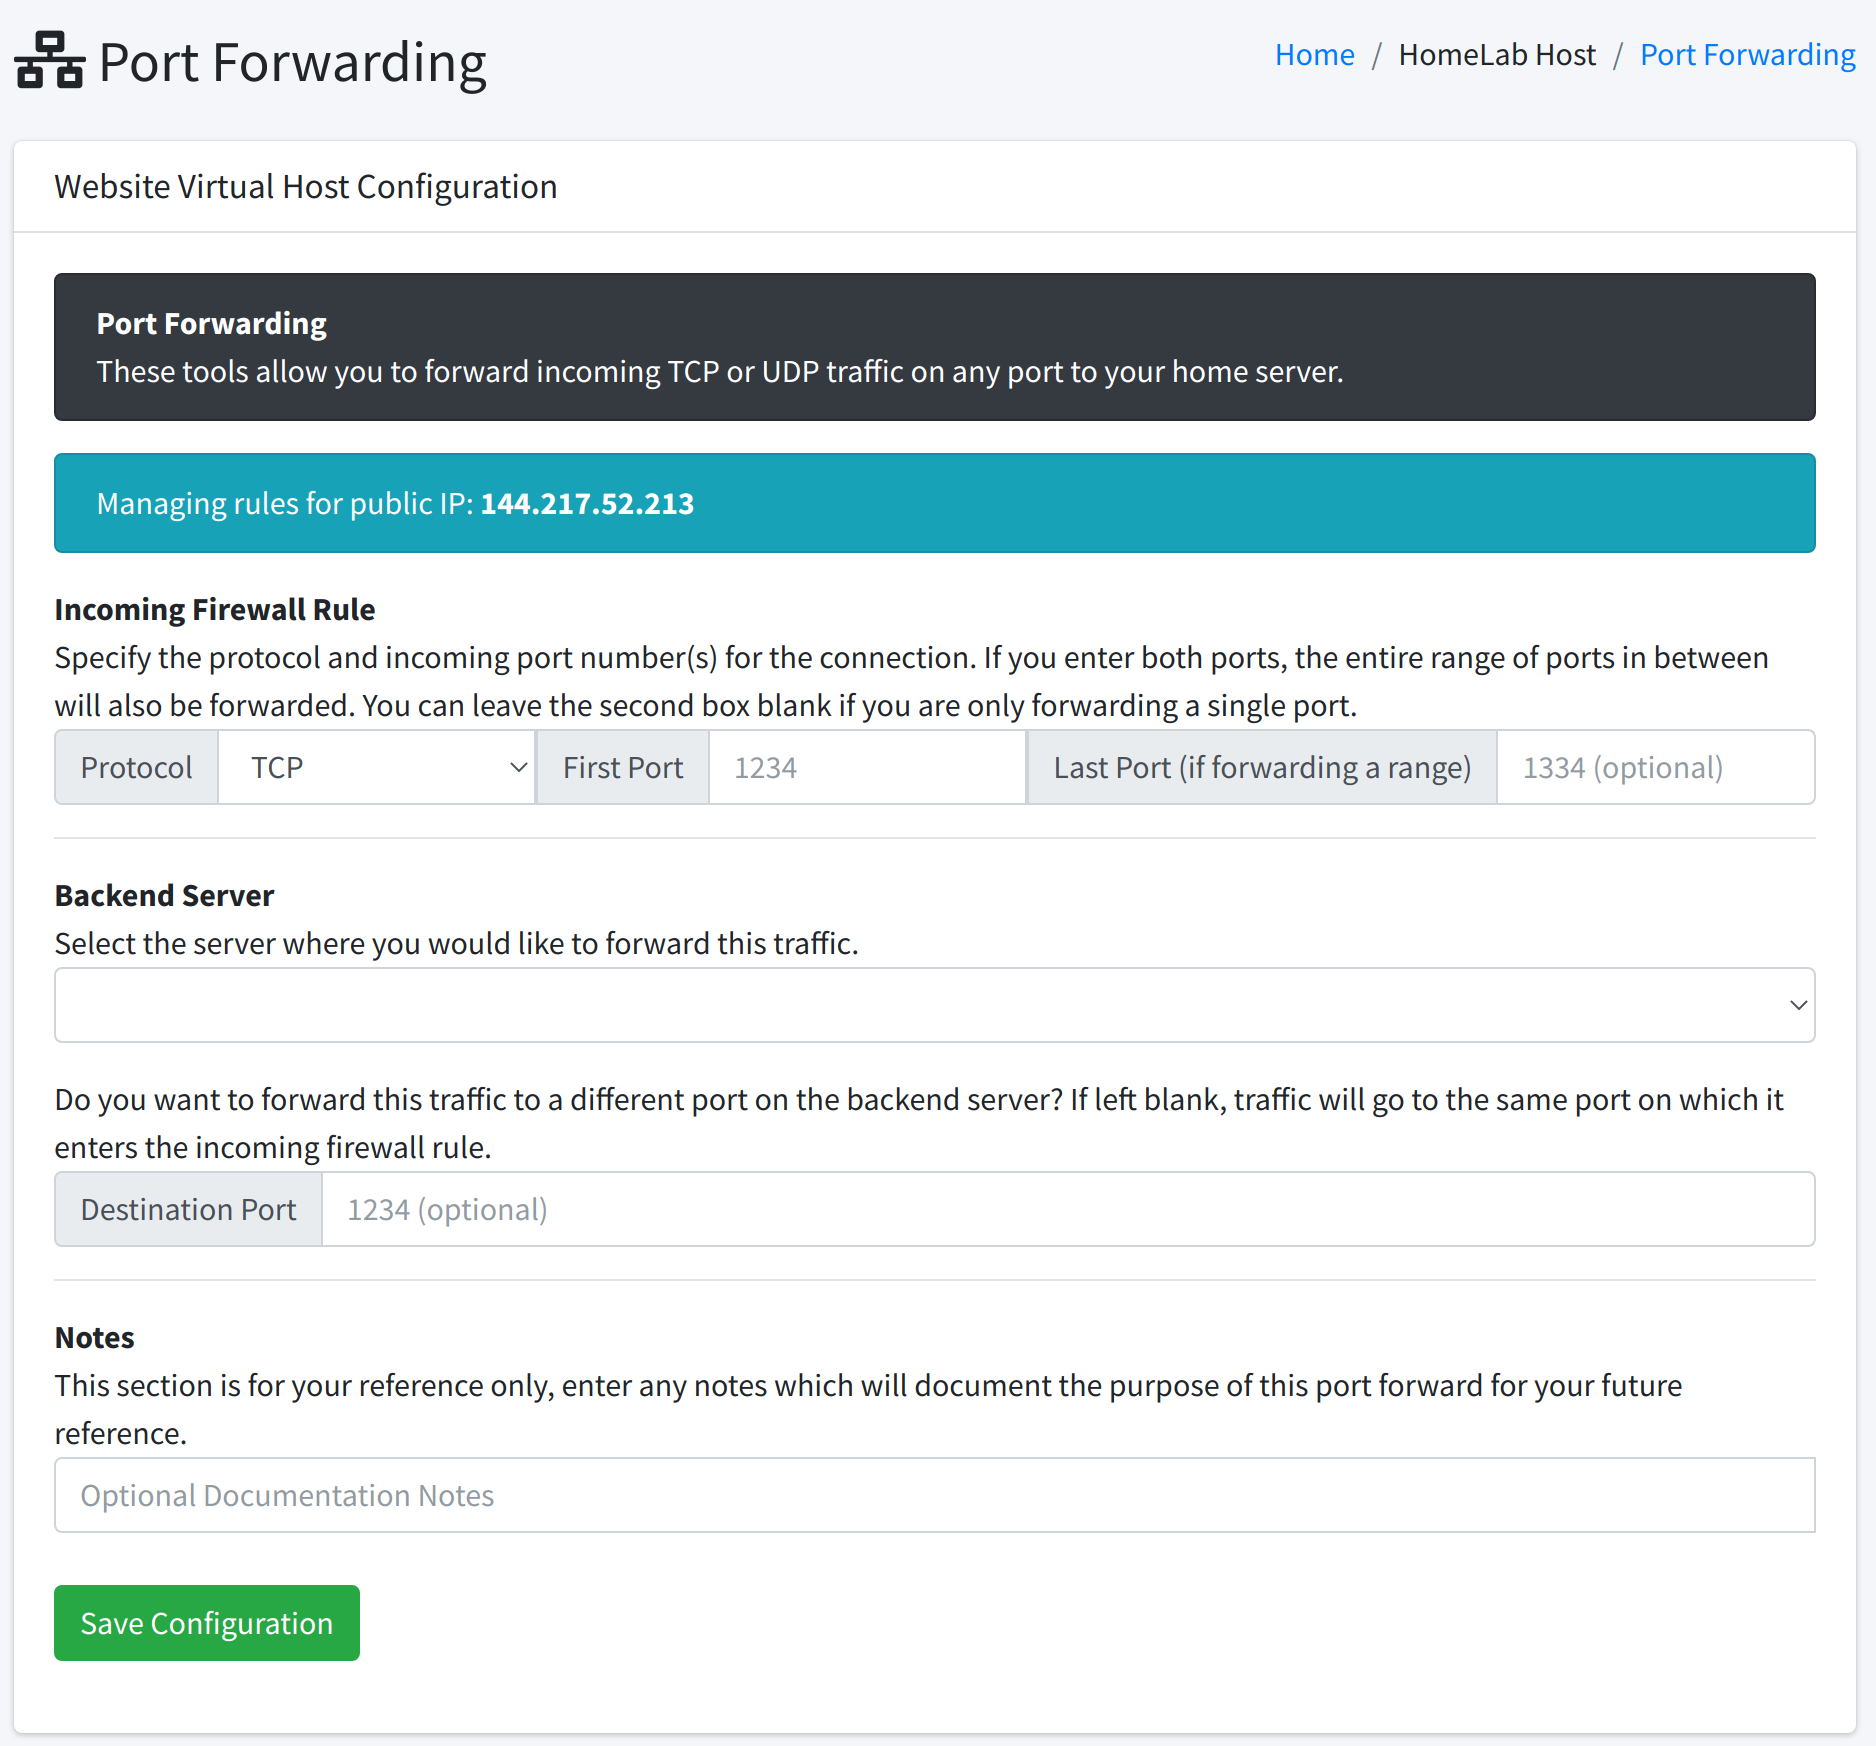
Task: Click the Protocol label beside the dropdown
Action: tap(136, 767)
